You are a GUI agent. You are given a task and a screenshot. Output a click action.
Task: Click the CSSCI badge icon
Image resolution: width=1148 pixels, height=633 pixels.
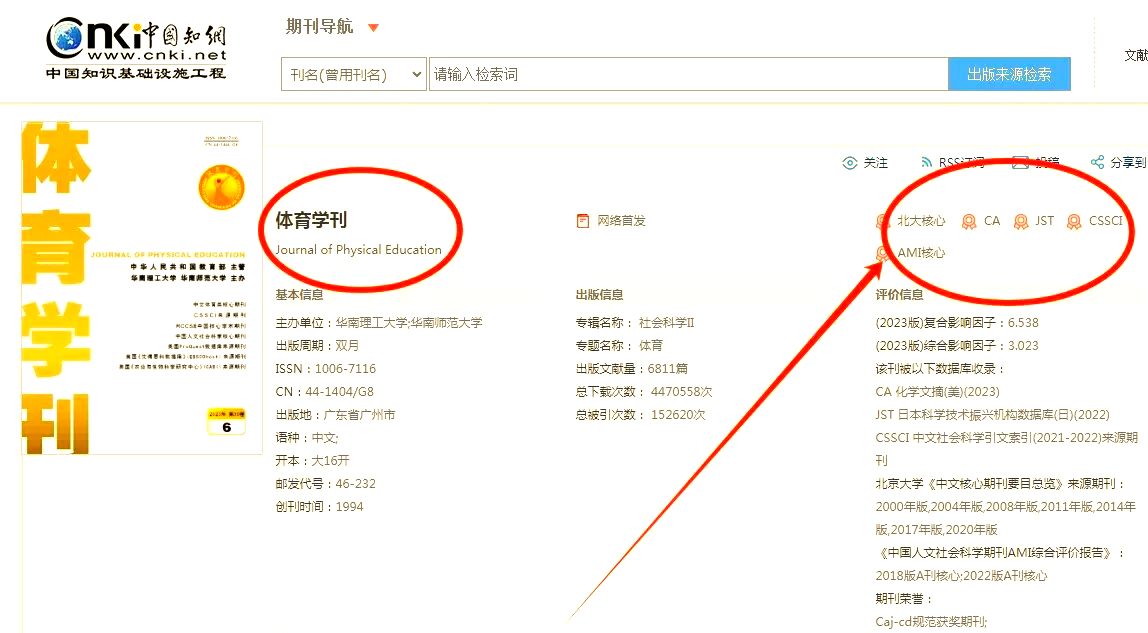point(1073,222)
